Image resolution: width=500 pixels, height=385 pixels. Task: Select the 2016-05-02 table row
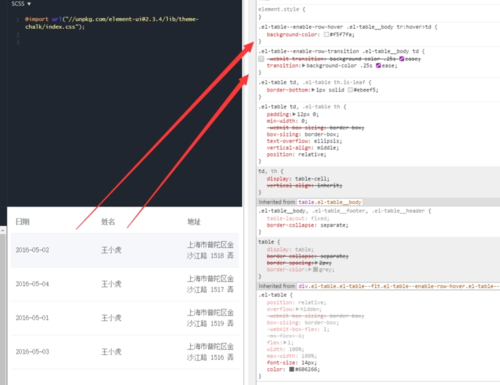coord(125,250)
